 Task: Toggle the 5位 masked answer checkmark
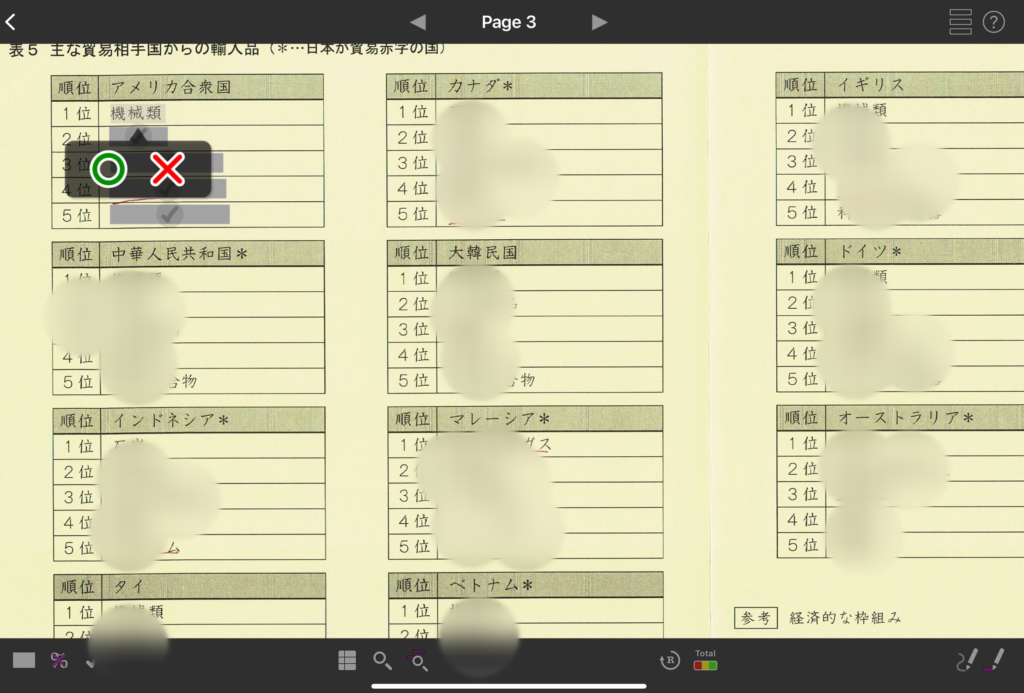tap(170, 213)
